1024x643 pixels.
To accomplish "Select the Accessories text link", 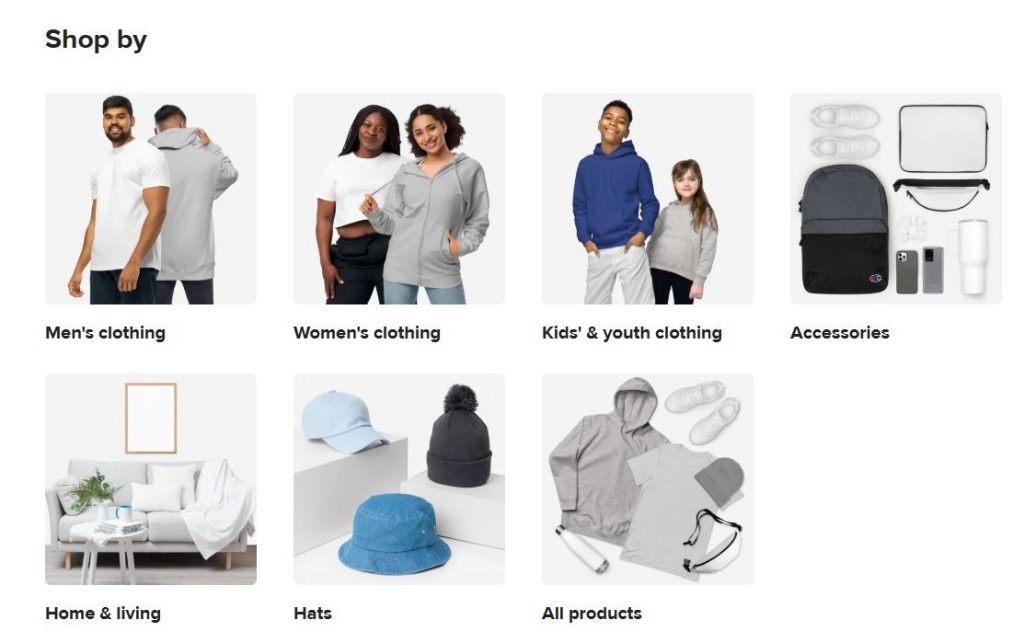I will coord(840,333).
